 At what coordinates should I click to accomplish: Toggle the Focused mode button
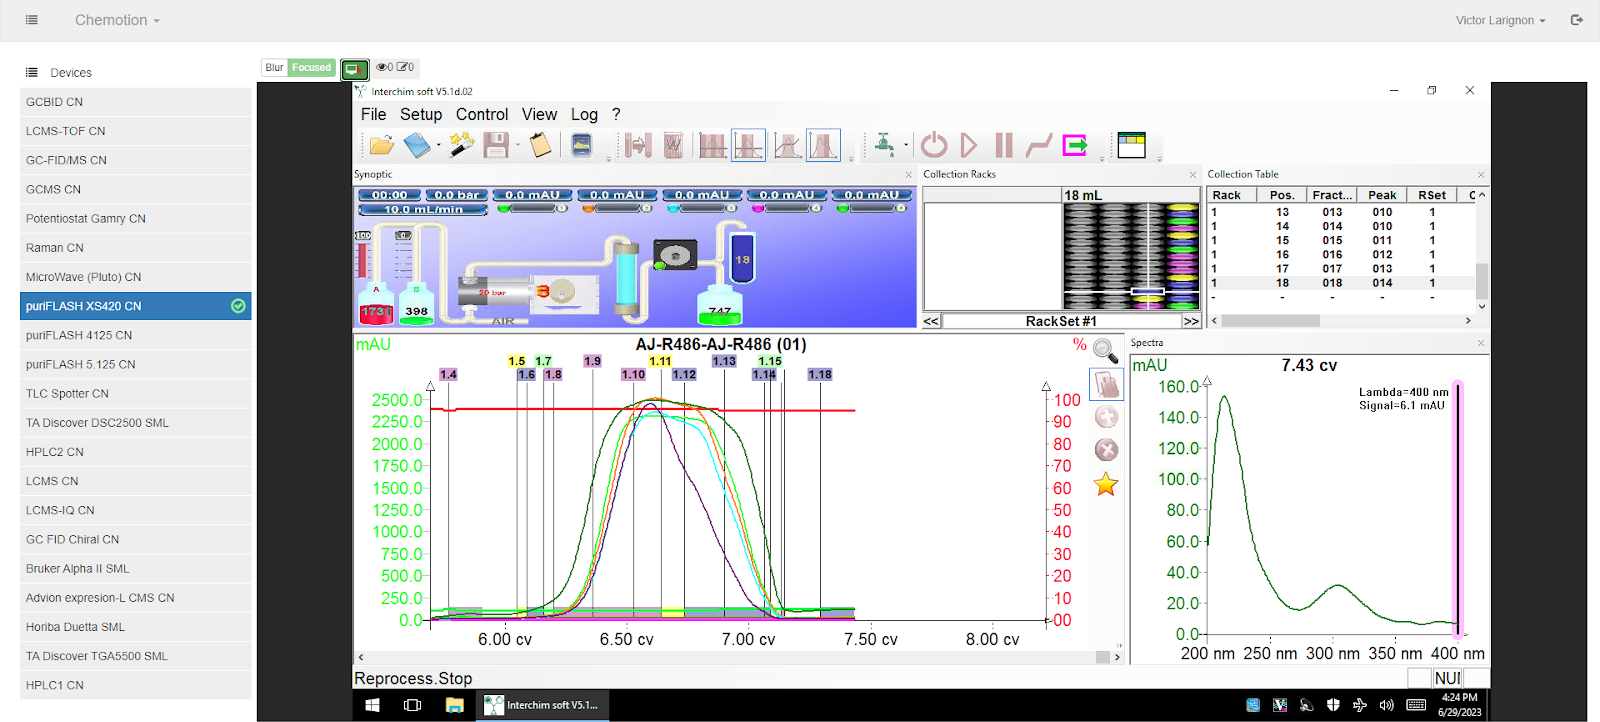311,68
